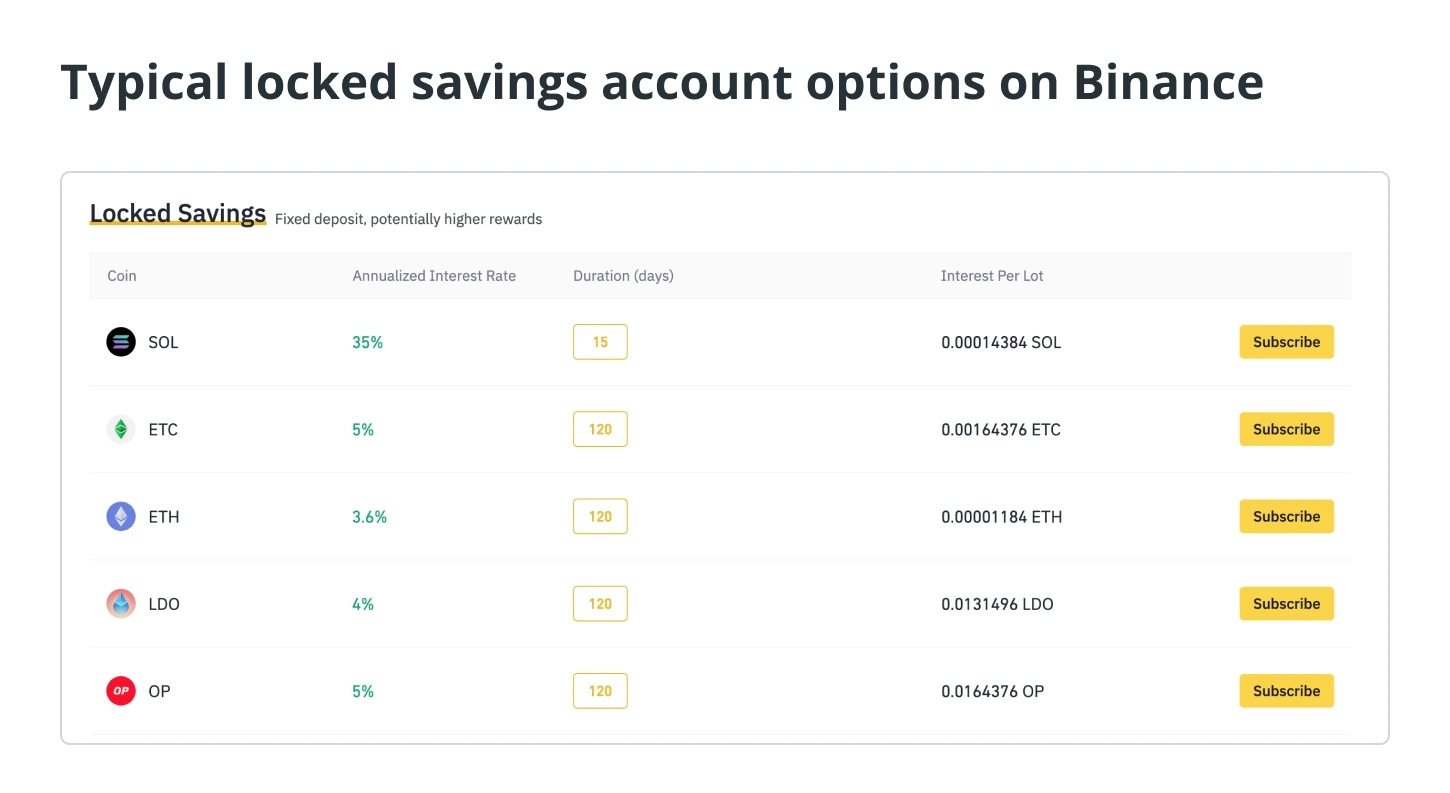Click the Interest Per Lot column header
Image resolution: width=1450 pixels, height=793 pixels.
(x=992, y=276)
